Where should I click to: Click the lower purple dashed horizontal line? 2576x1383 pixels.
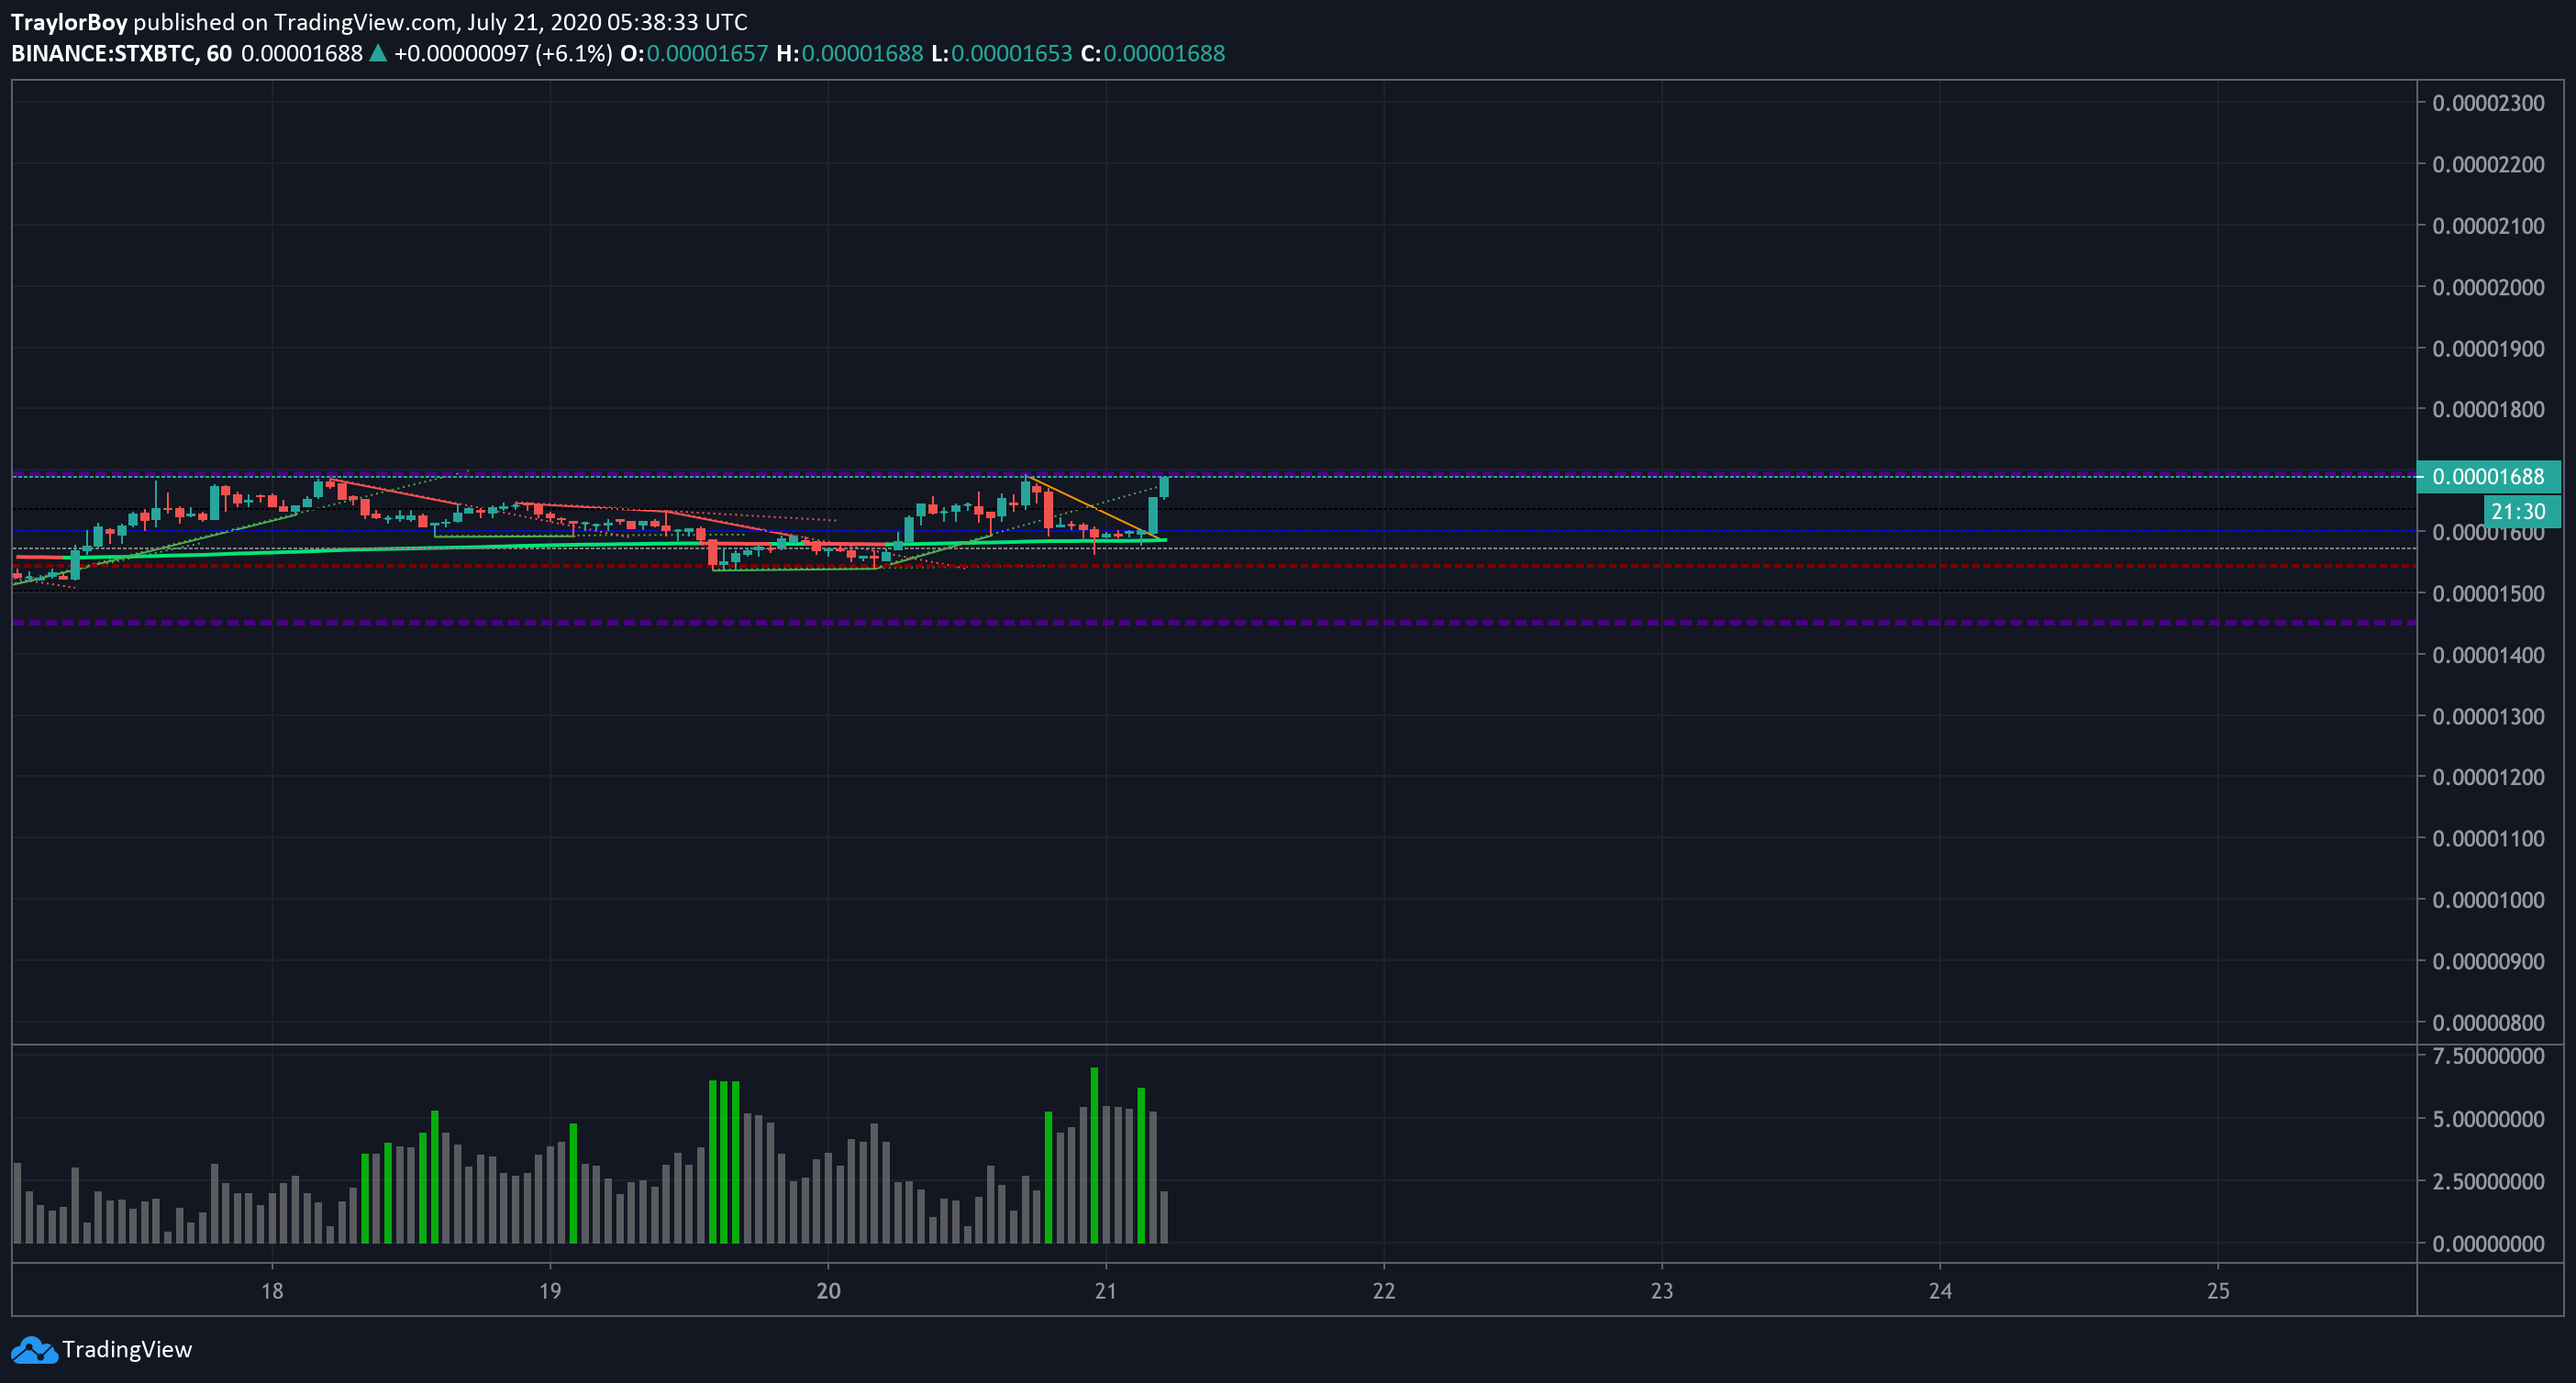click(1214, 623)
